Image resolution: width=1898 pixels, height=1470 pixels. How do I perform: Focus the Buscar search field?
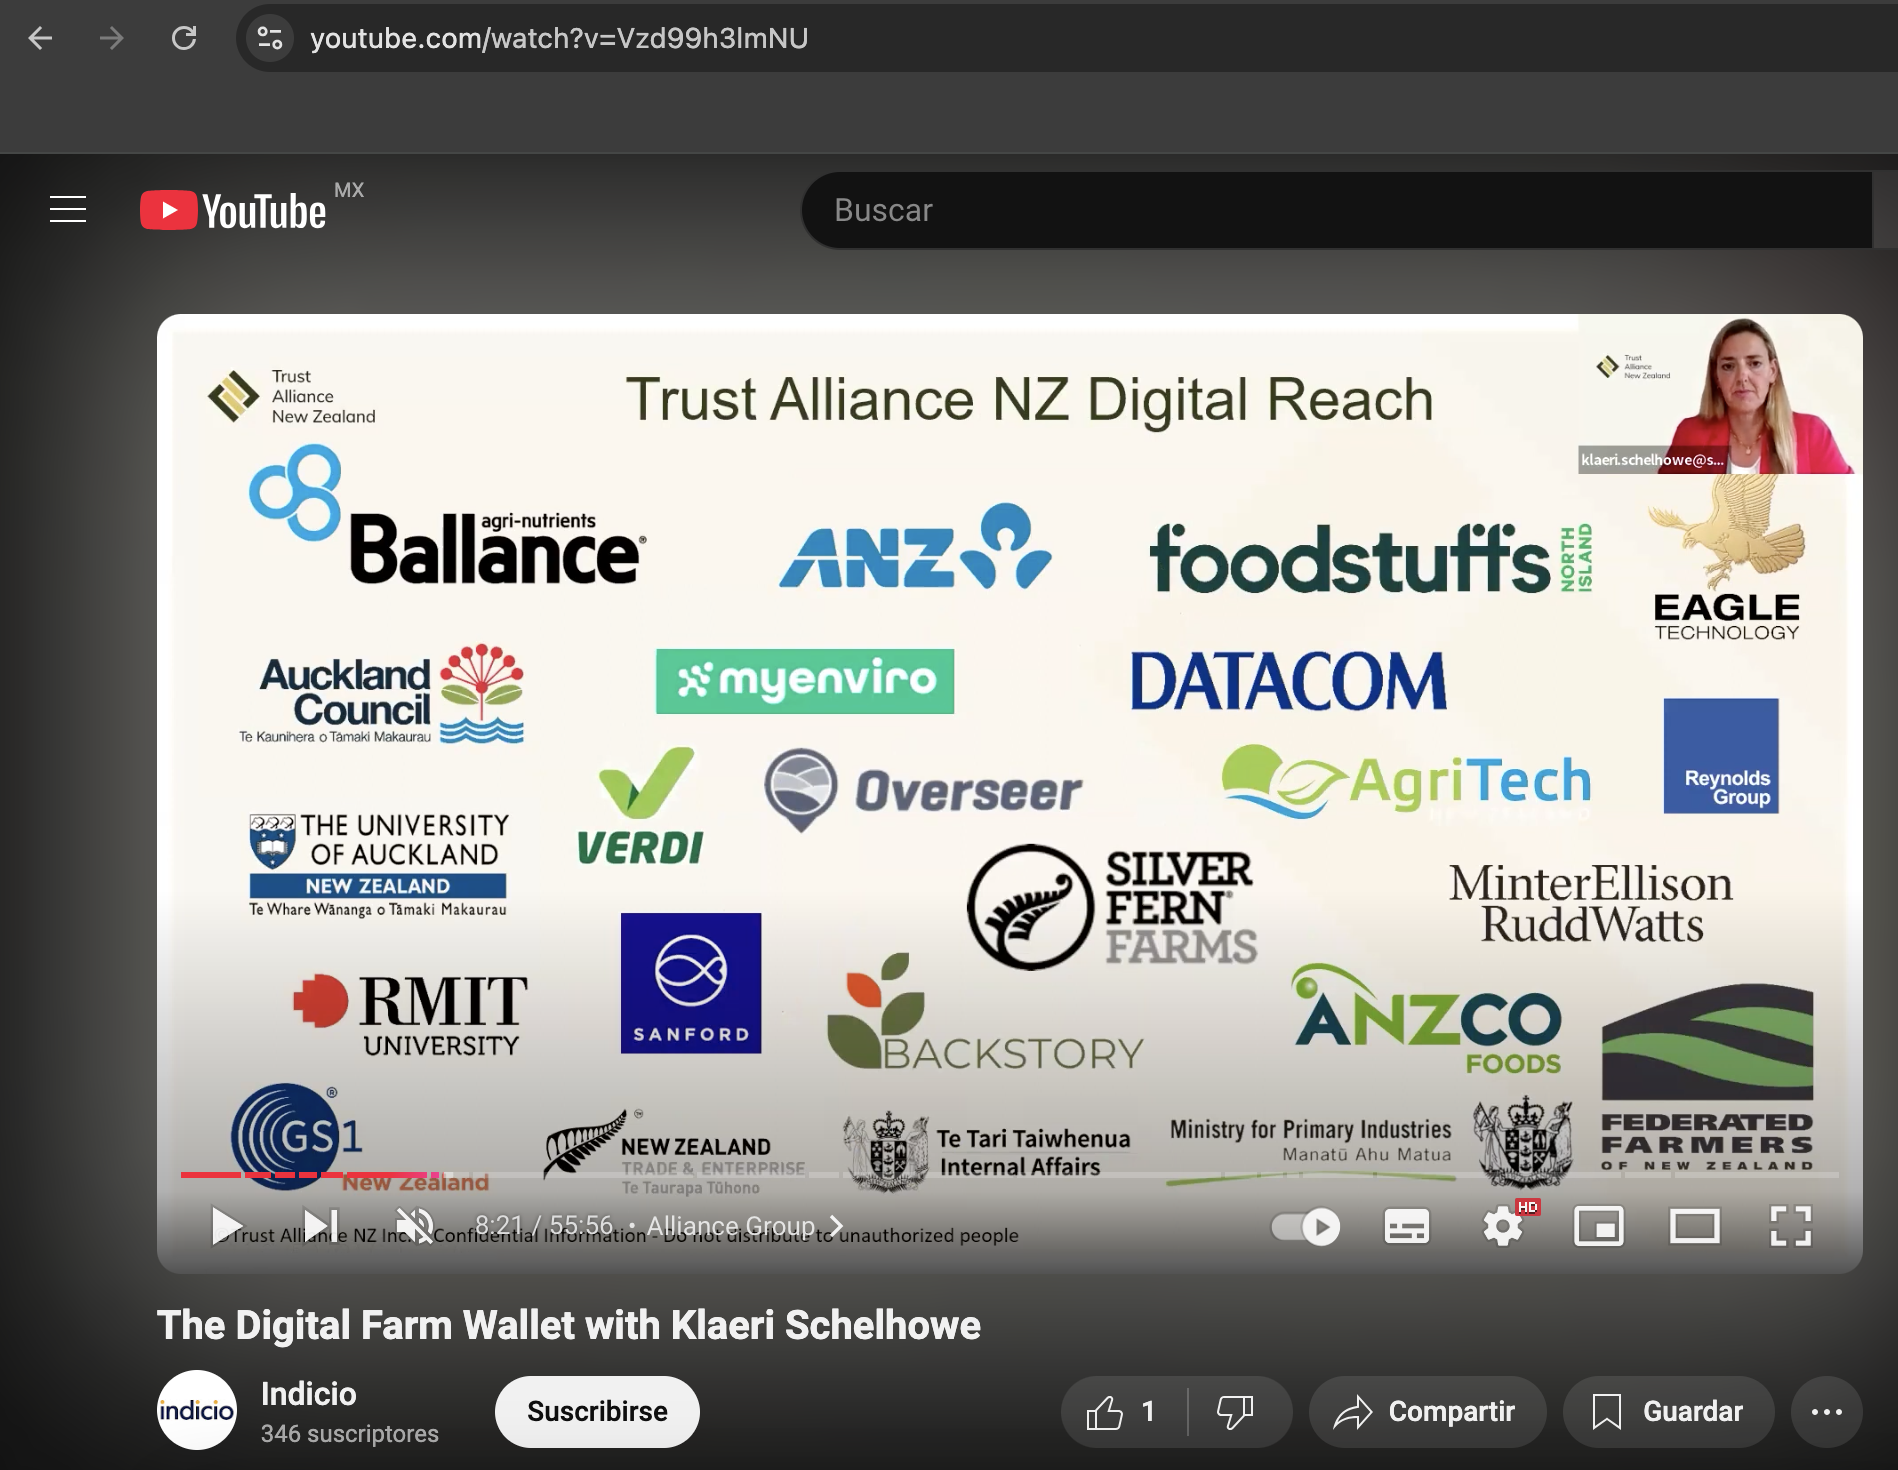[x=1336, y=210]
